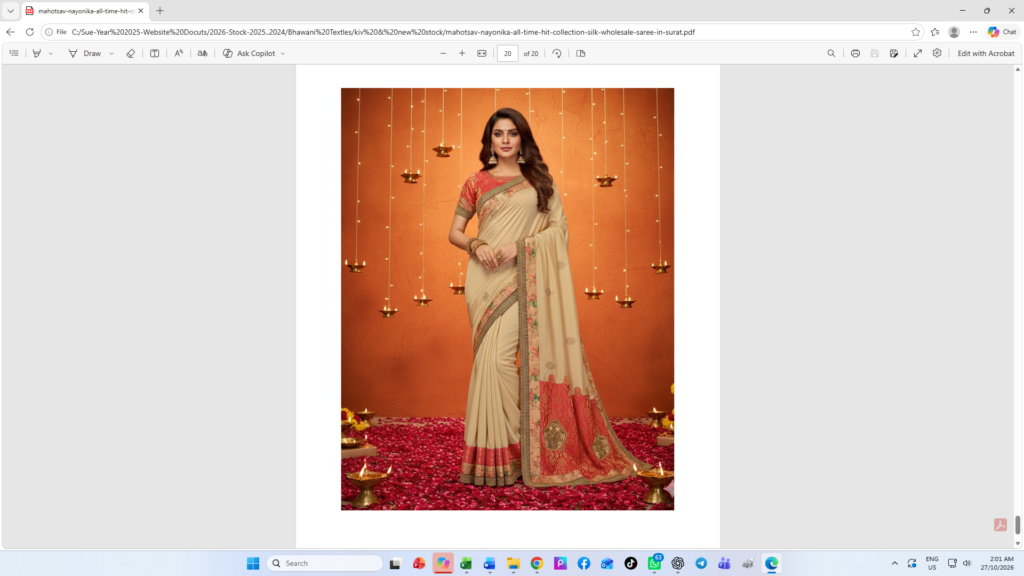Open the Favorites list
This screenshot has width=1024, height=576.
(x=935, y=32)
